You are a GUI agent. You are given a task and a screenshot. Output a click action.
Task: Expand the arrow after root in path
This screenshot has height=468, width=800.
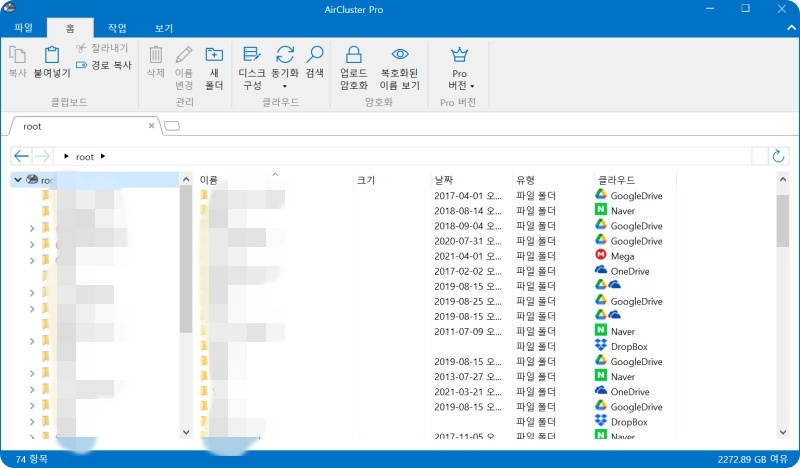[103, 156]
